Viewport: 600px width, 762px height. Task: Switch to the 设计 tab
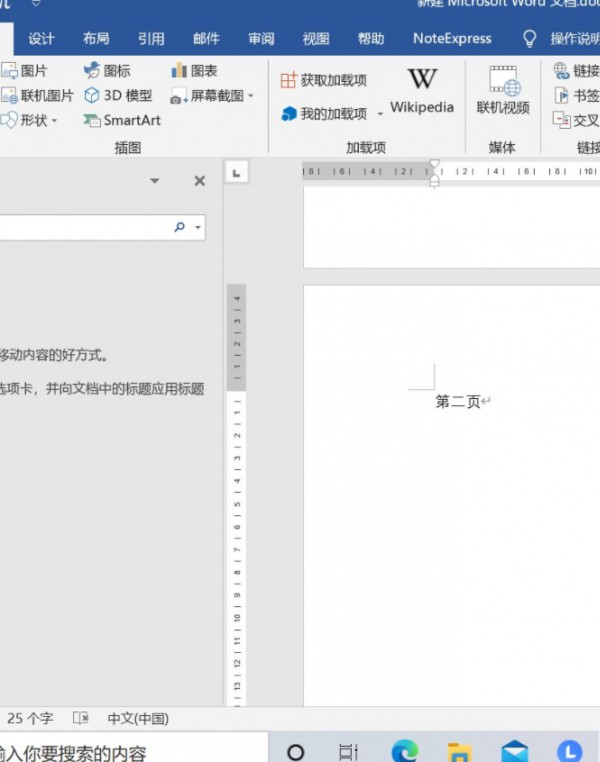click(x=41, y=38)
